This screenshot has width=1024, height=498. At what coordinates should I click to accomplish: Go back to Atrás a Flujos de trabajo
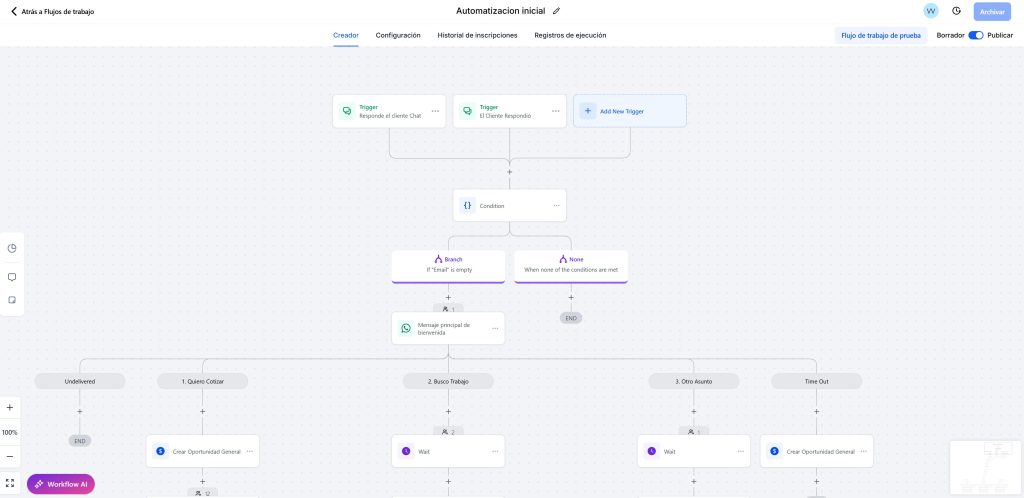point(52,12)
